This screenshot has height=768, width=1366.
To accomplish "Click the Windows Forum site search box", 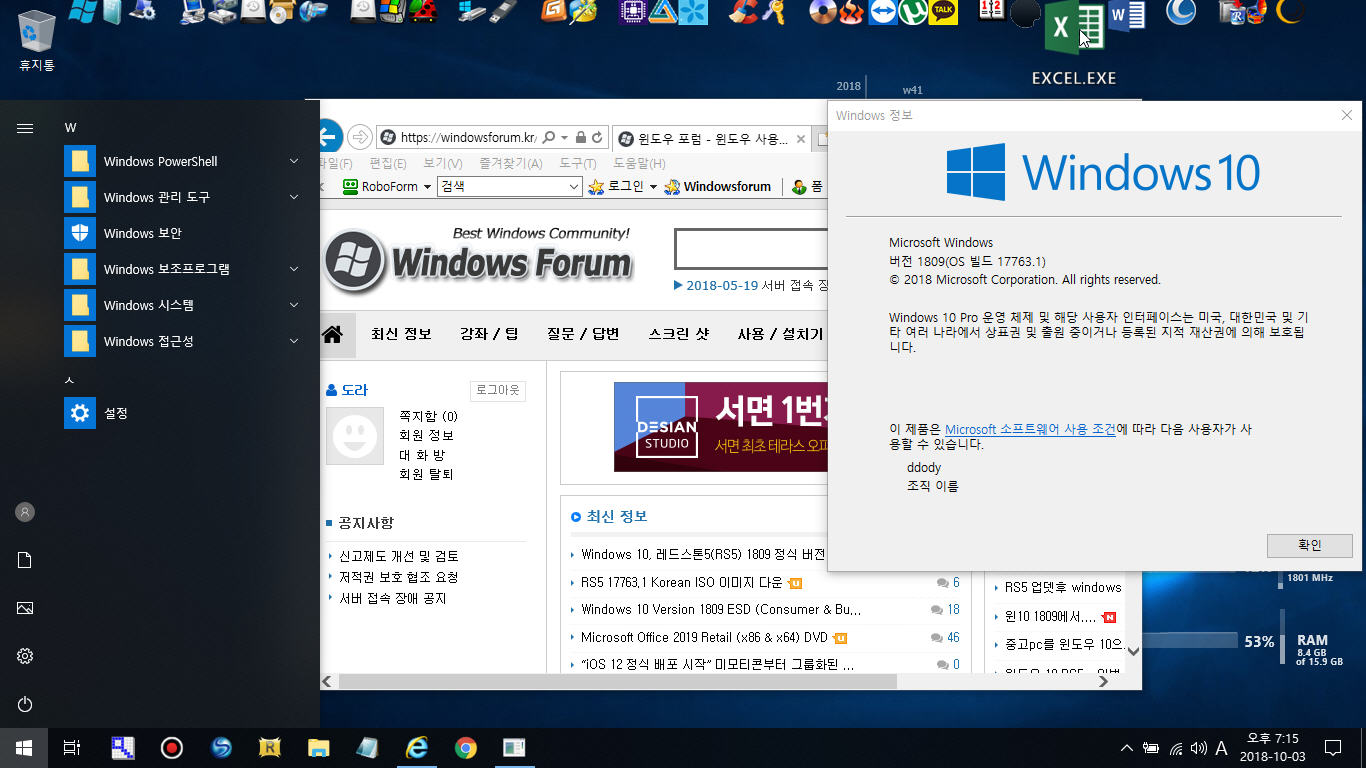I will point(750,249).
